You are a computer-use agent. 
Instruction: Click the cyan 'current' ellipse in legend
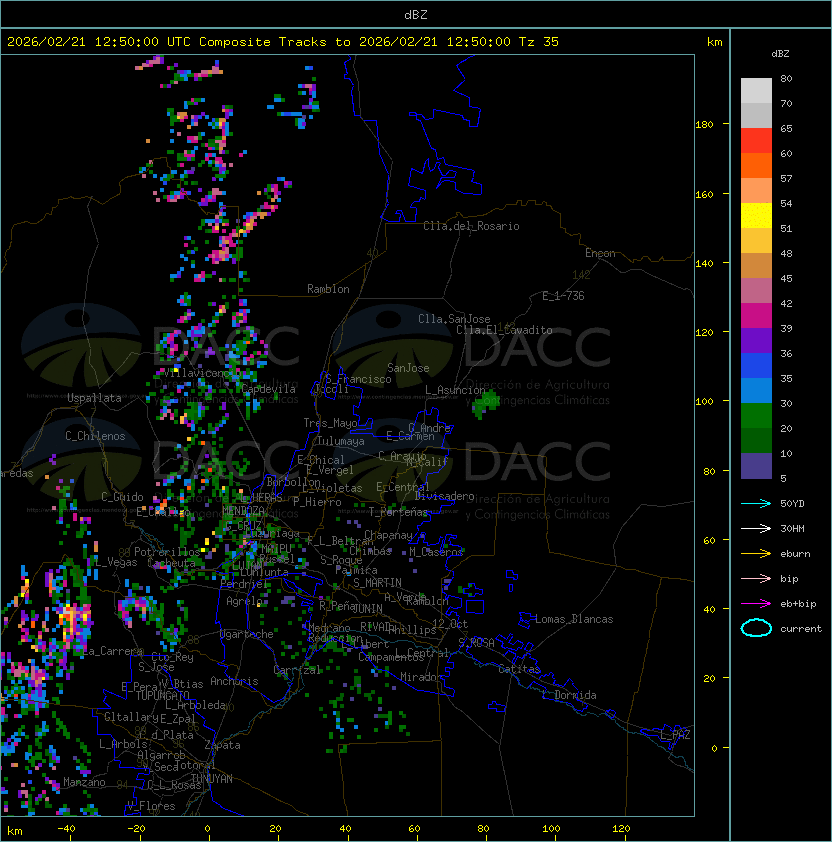point(756,628)
